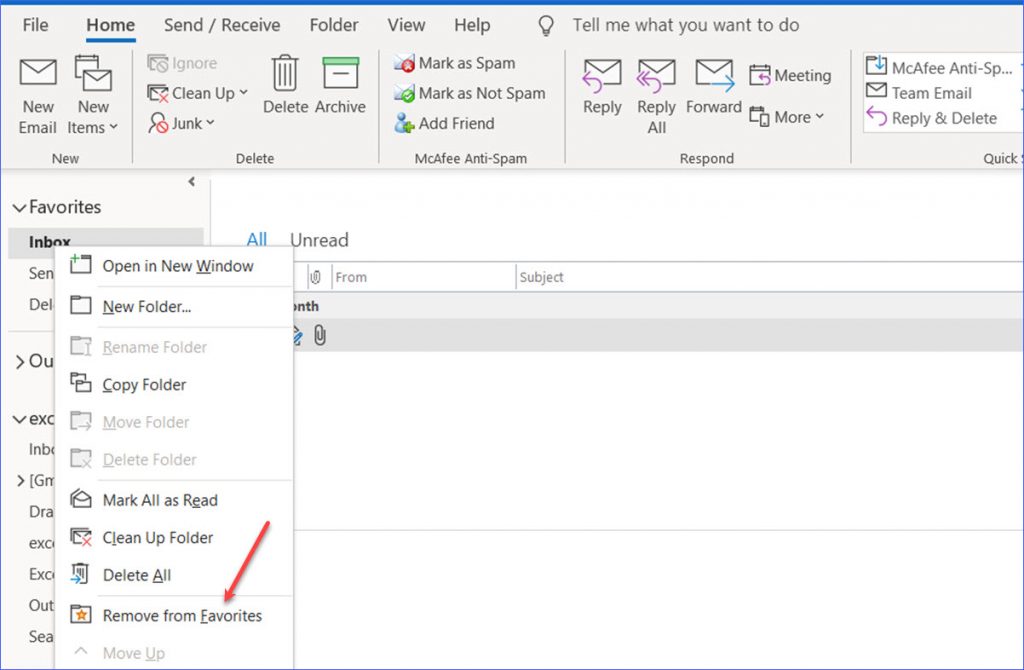Click the Reply icon
The image size is (1024, 670).
[x=601, y=90]
